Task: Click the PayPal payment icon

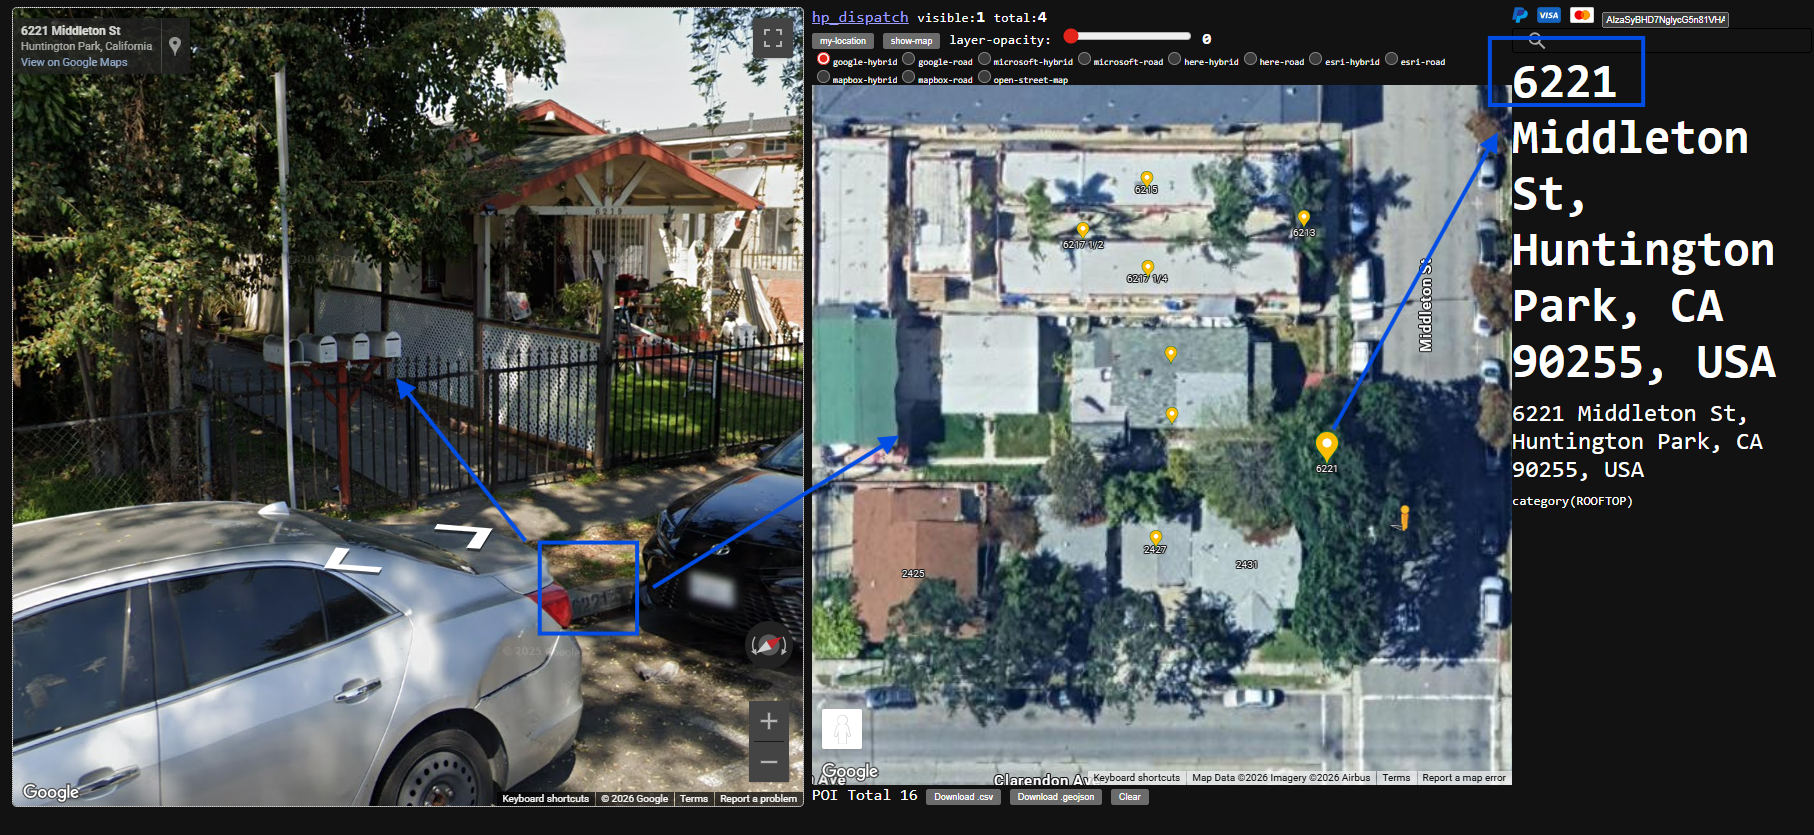Action: [x=1520, y=15]
